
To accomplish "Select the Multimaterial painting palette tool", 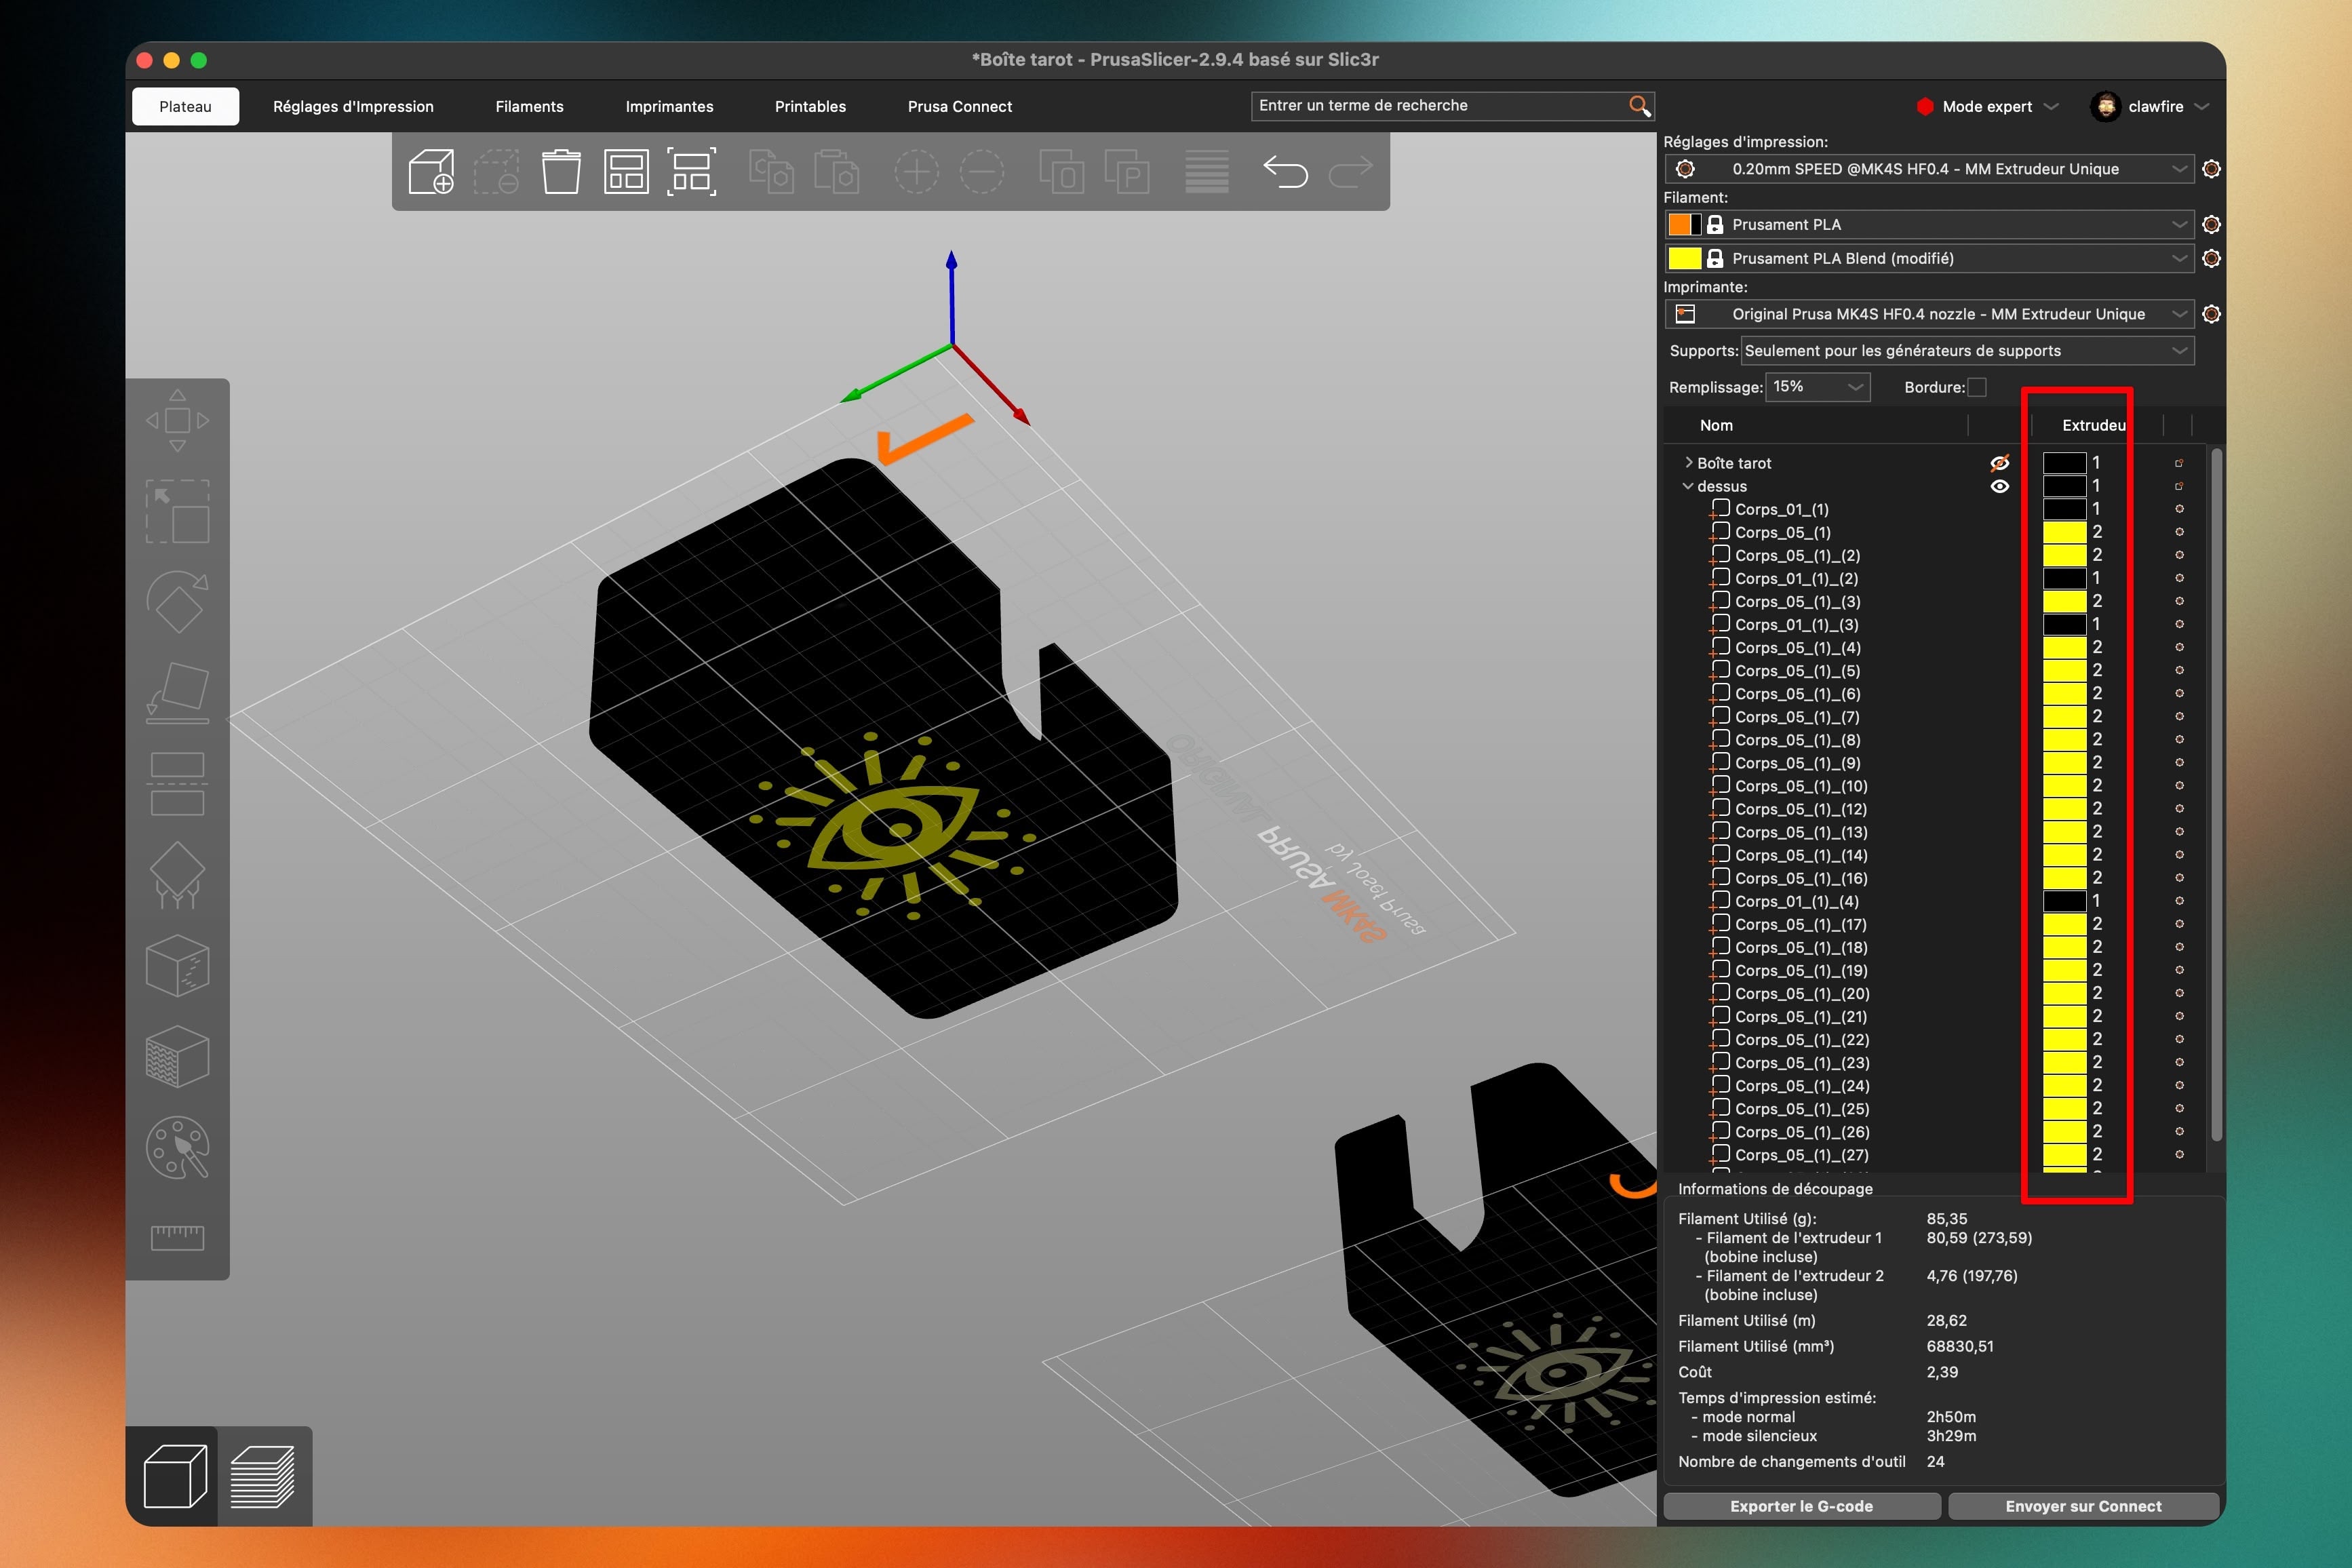I will point(177,1147).
